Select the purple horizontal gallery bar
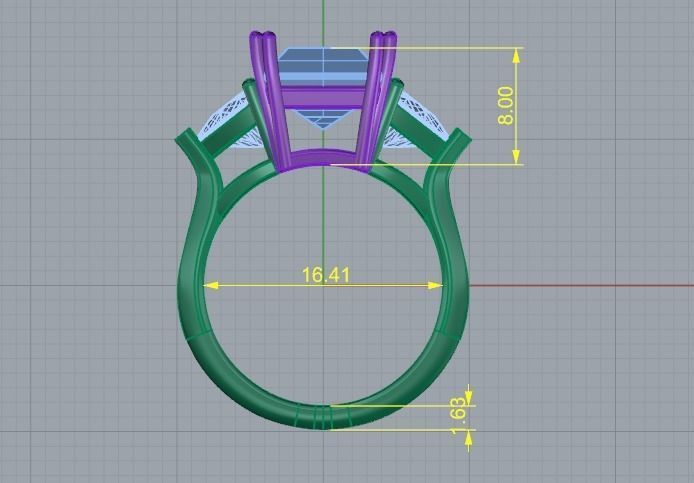The image size is (694, 483). point(323,98)
